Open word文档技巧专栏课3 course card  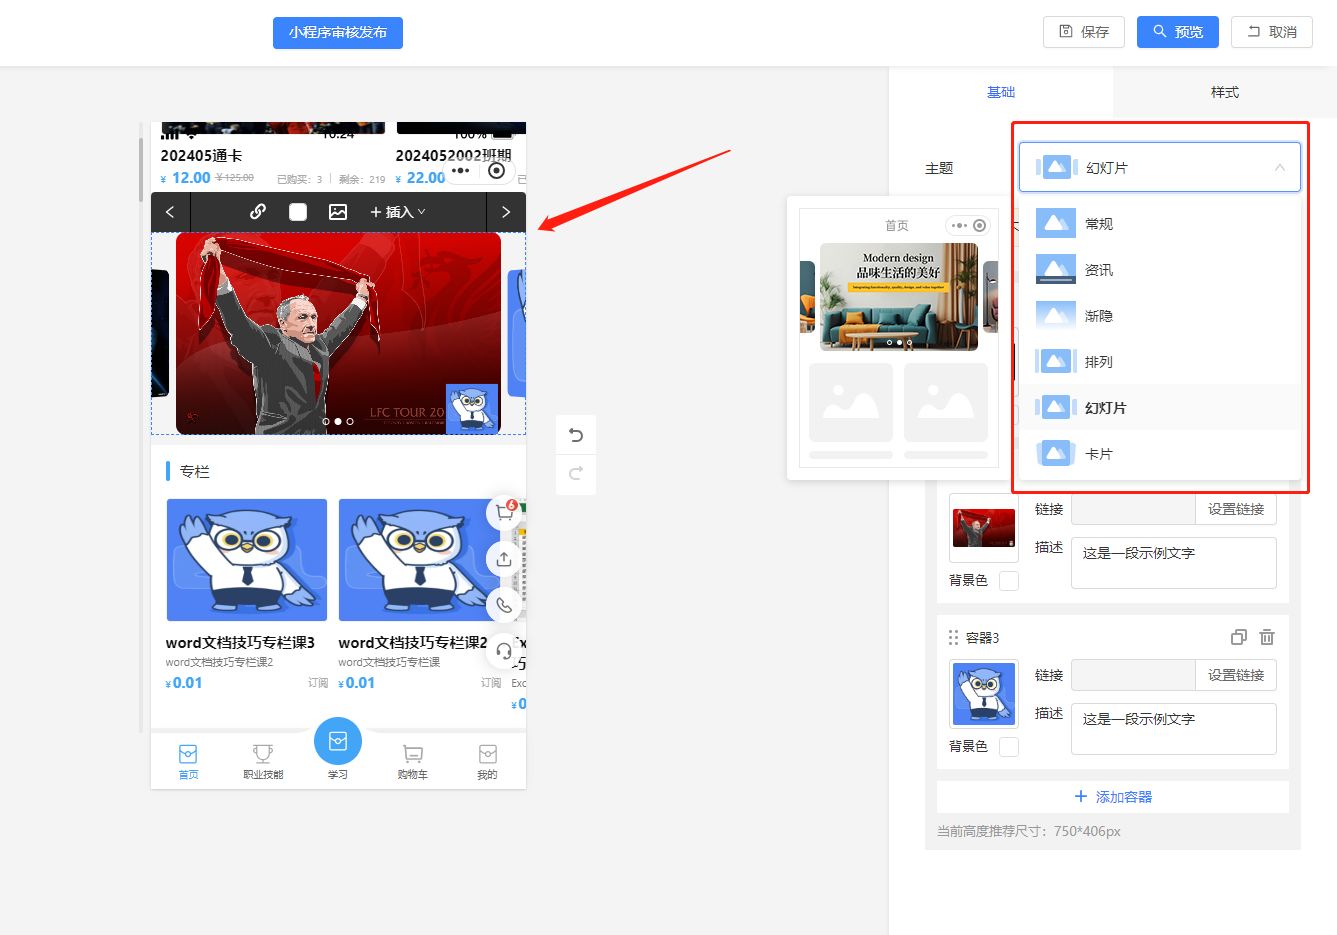246,595
